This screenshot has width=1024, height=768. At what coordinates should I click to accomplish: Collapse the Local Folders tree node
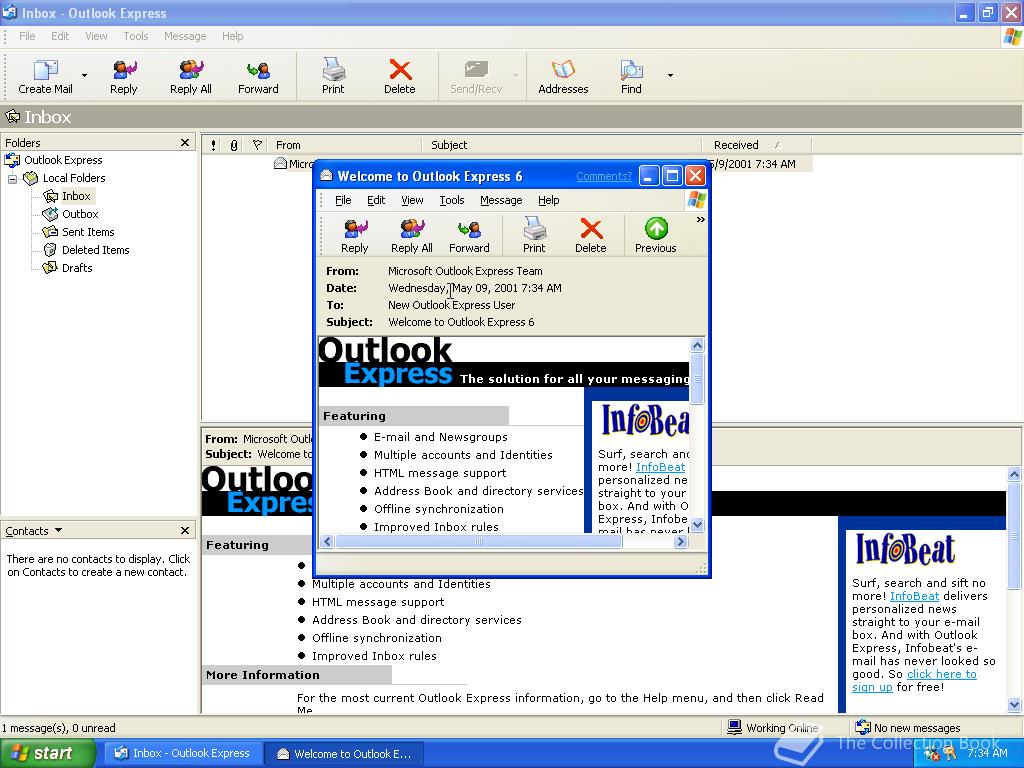pos(12,178)
